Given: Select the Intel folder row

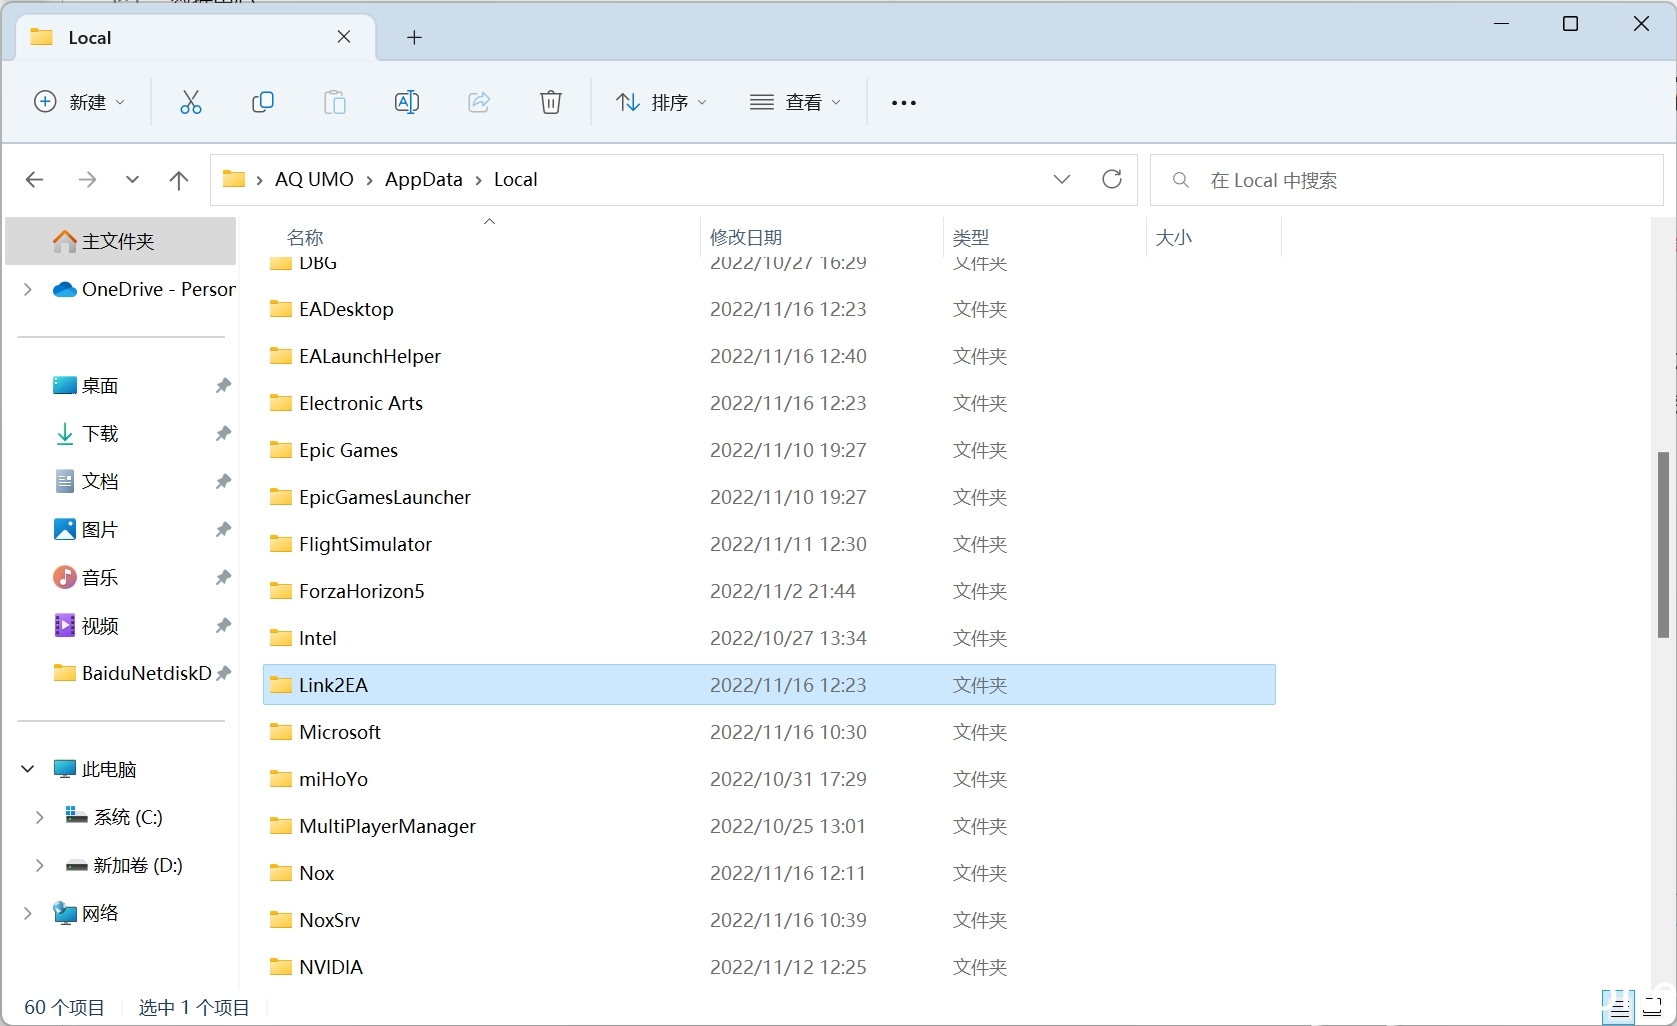Looking at the screenshot, I should pos(769,638).
